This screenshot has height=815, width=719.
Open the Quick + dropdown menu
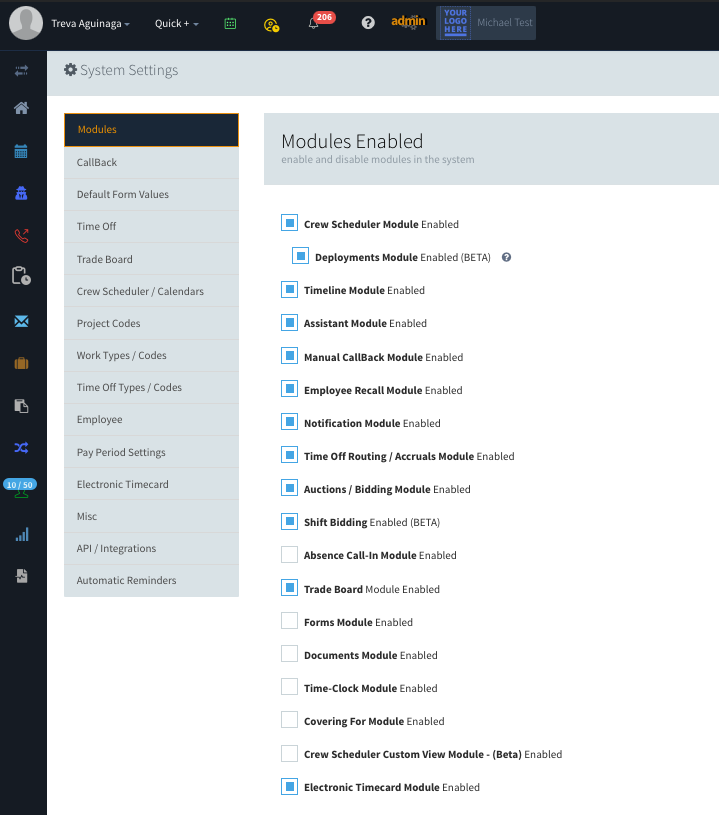[x=176, y=23]
